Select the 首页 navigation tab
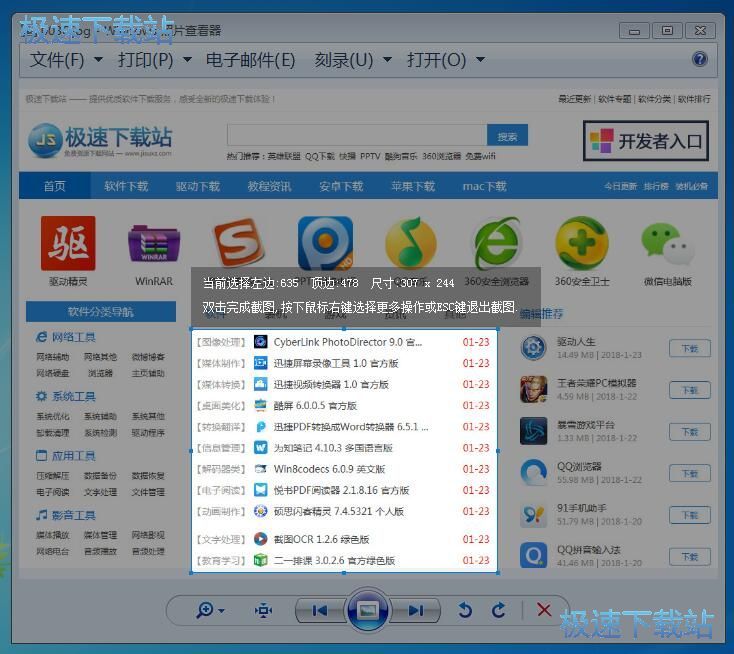The height and width of the screenshot is (654, 734). pyautogui.click(x=55, y=186)
